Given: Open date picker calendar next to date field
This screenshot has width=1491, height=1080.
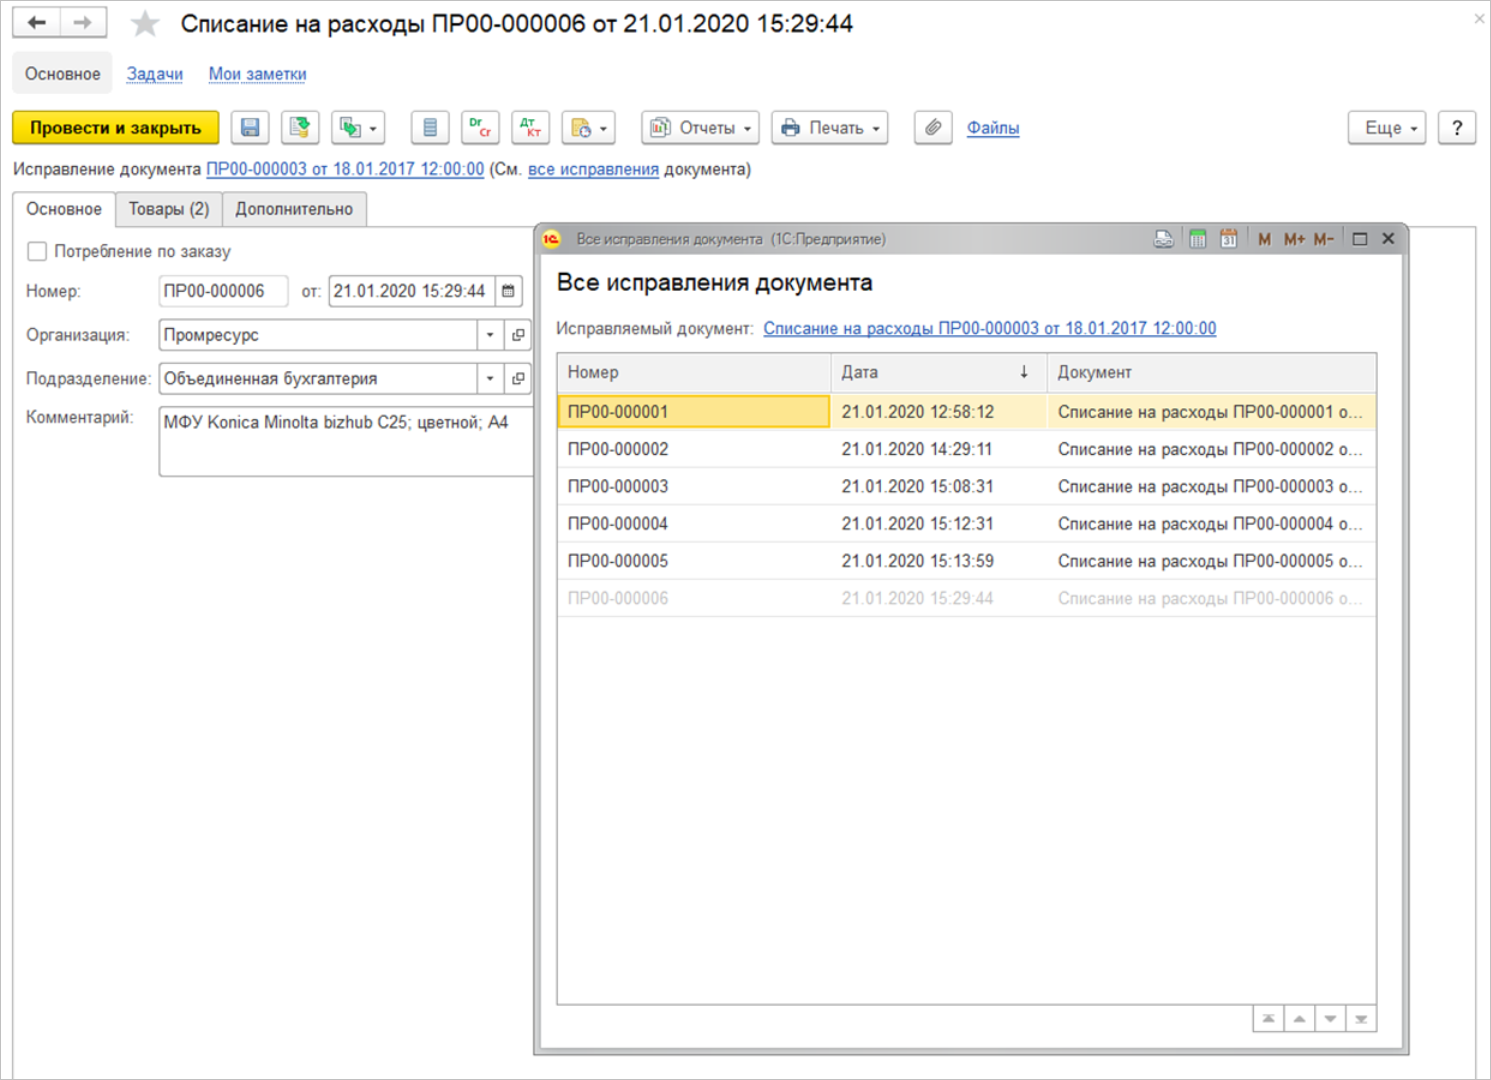Looking at the screenshot, I should coord(508,291).
